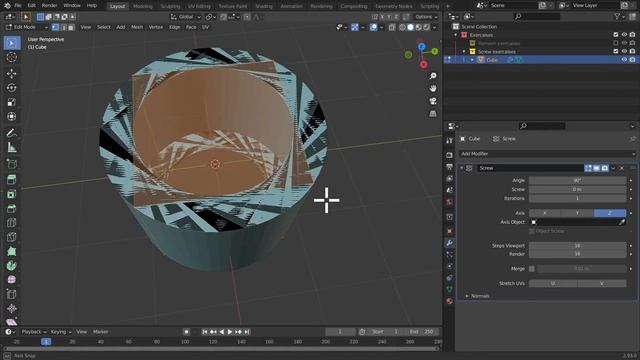640x360 pixels.
Task: Activate the Knife tool
Action: (12, 237)
